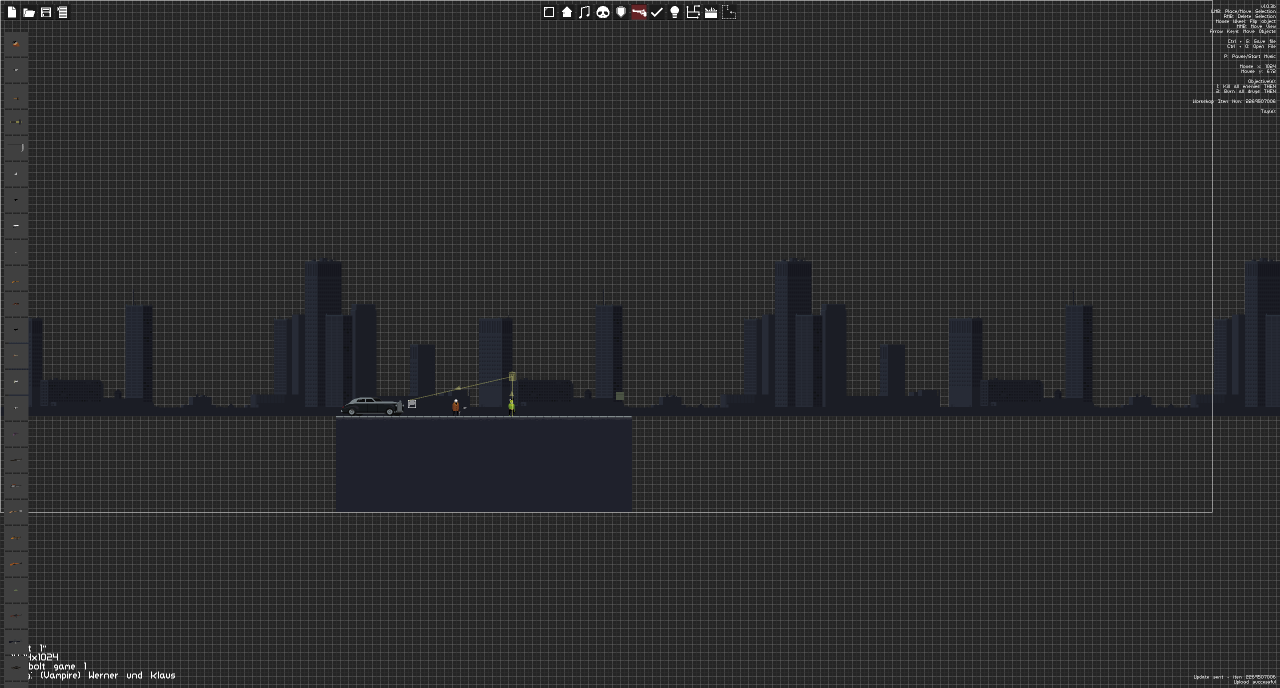
Task: Select the house category tool
Action: click(x=567, y=12)
